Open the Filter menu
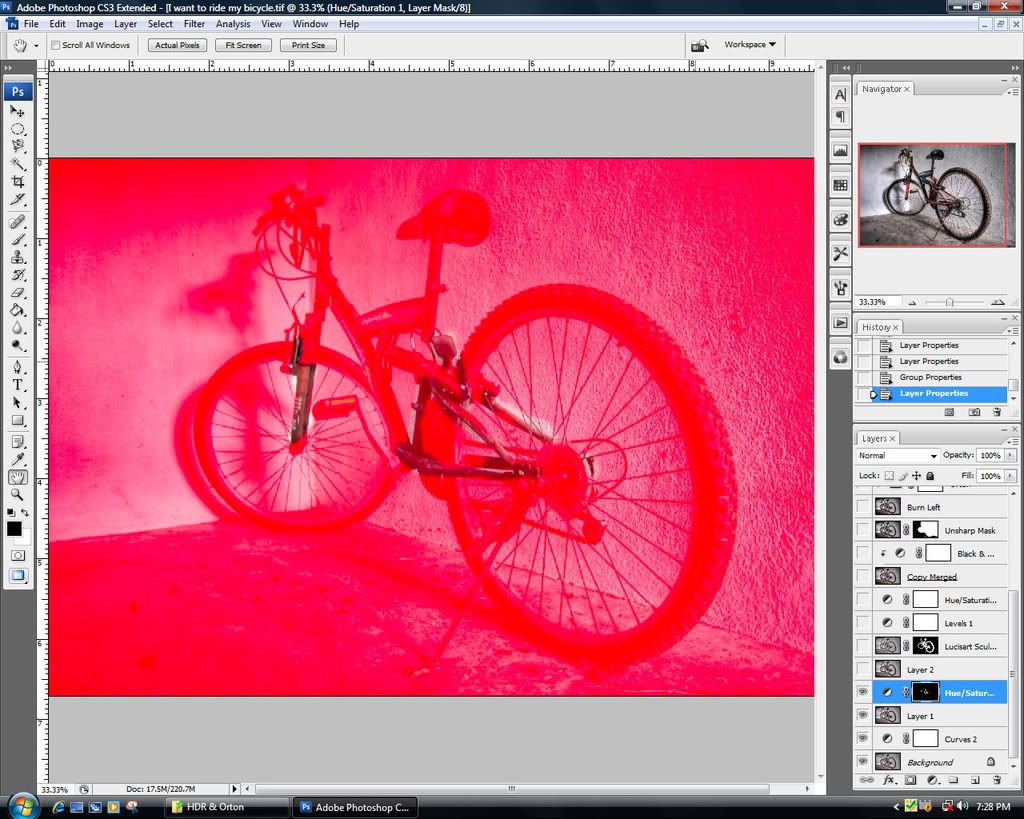Screen dimensions: 1024x819 click(x=194, y=24)
